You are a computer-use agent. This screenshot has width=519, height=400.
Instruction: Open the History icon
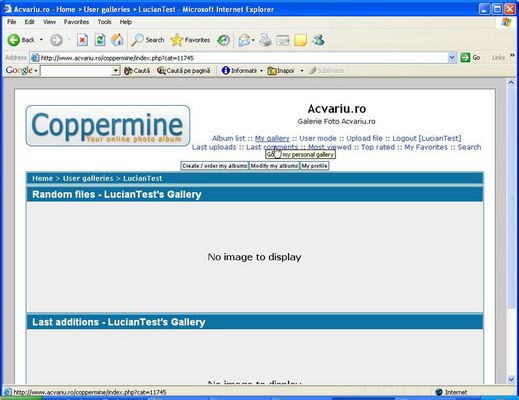coord(223,40)
